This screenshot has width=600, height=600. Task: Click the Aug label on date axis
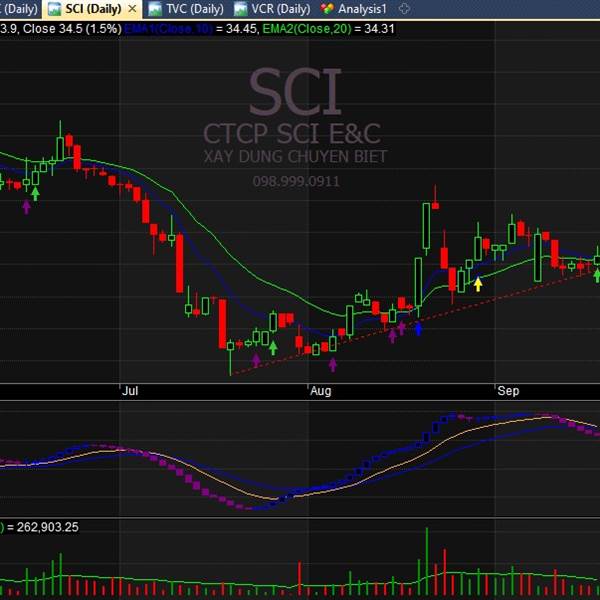coord(321,391)
